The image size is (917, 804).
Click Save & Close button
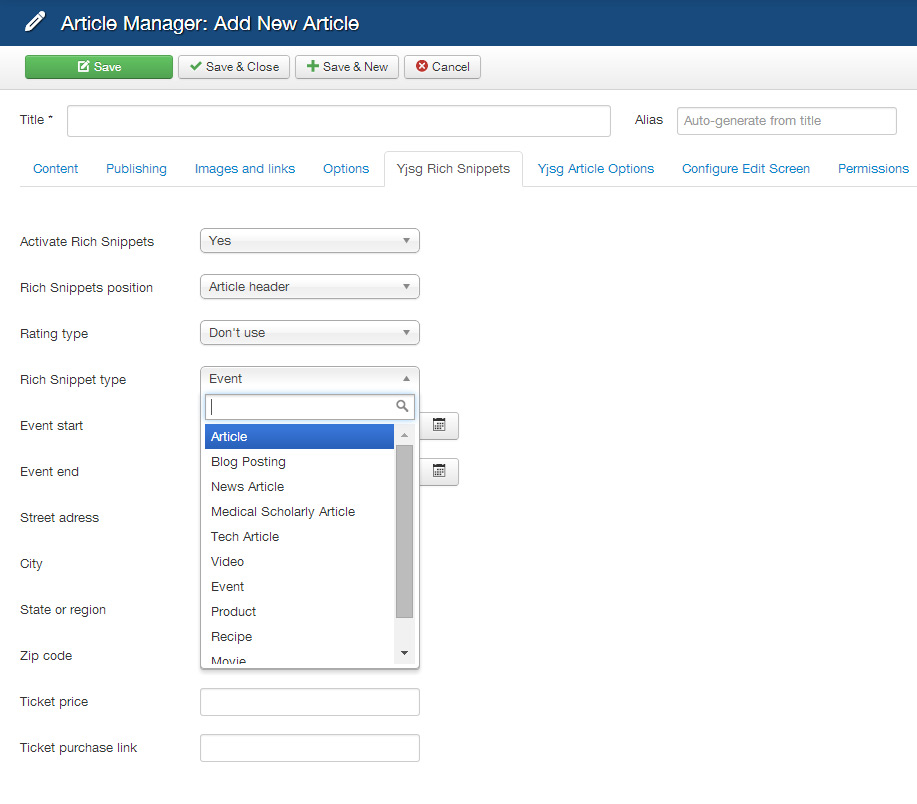pyautogui.click(x=234, y=67)
